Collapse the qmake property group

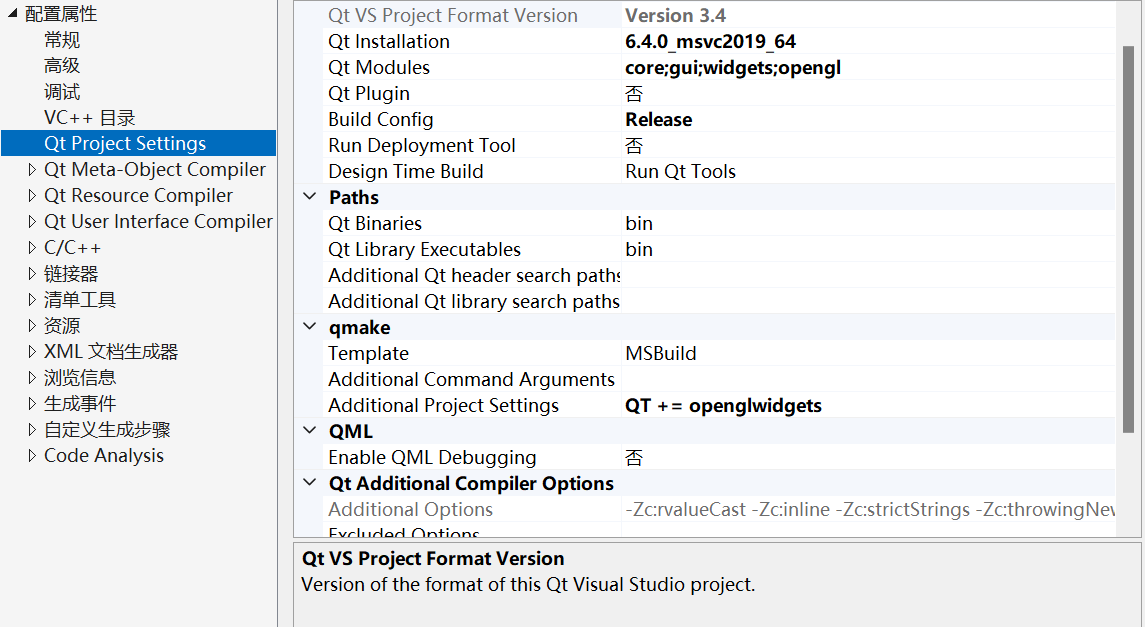(x=310, y=327)
